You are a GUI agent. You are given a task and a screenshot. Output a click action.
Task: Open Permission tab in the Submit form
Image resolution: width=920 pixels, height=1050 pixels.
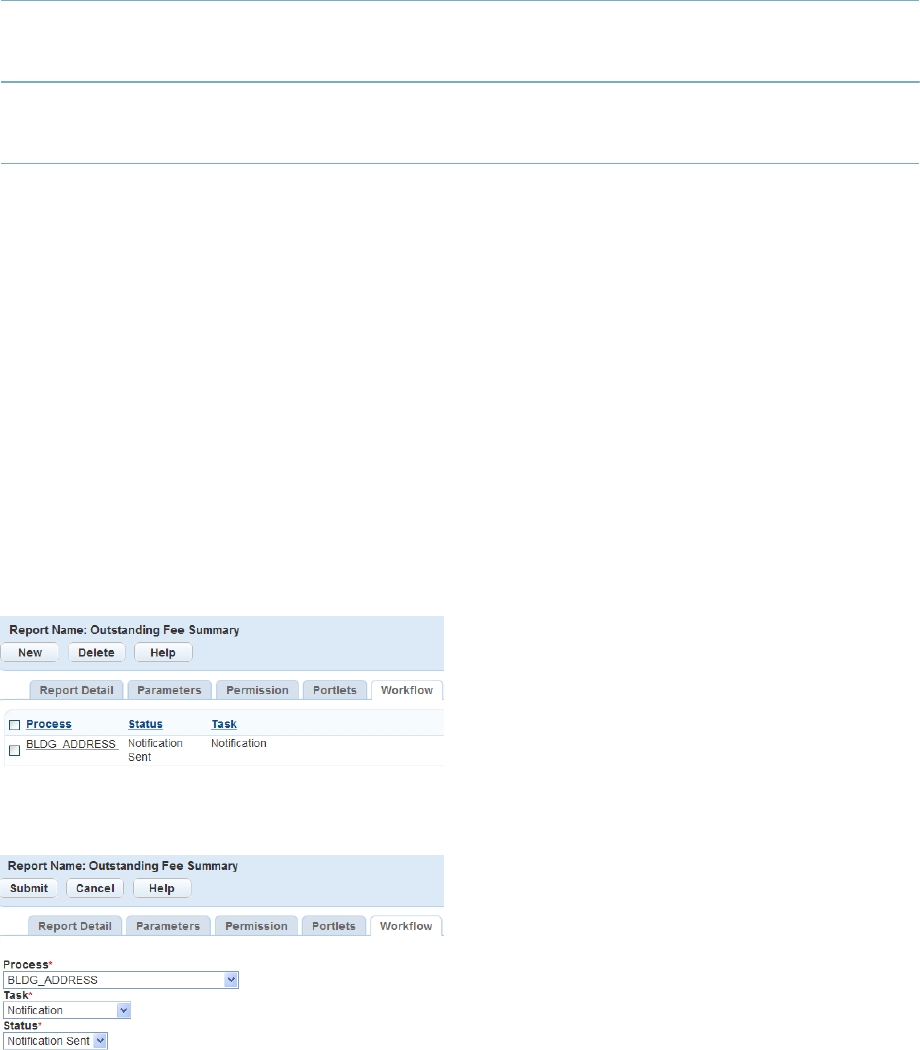(256, 926)
